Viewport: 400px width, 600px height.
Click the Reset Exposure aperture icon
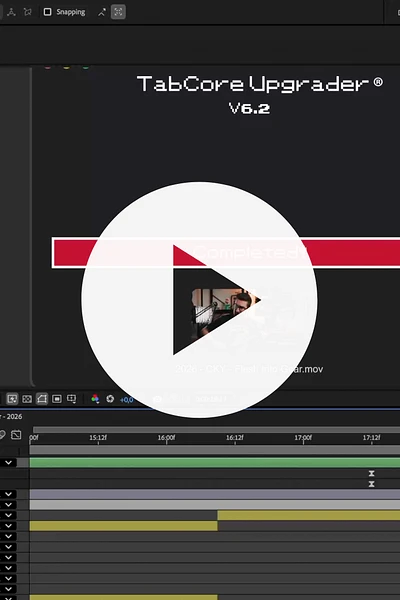click(110, 399)
